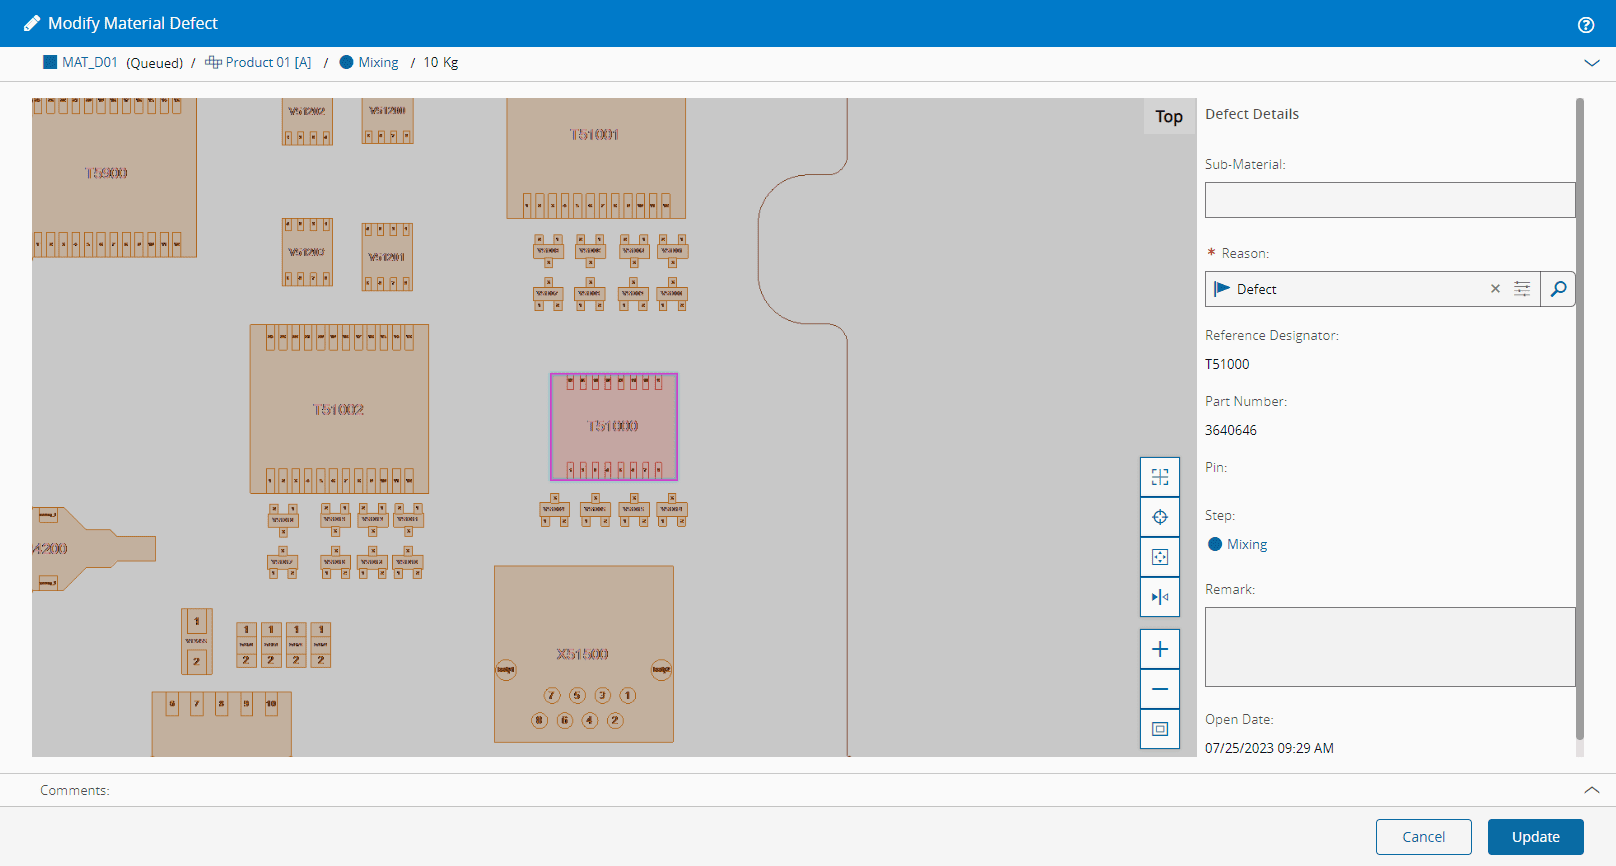Zoom in with the plus button
1616x866 pixels.
pos(1160,649)
